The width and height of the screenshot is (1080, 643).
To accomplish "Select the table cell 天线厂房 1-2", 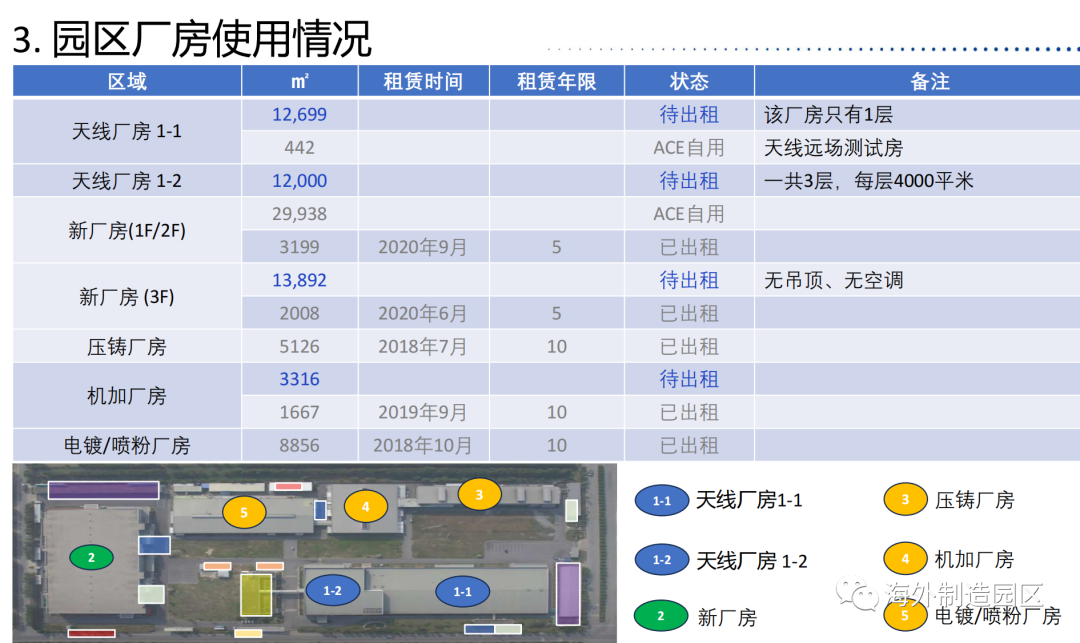I will (127, 180).
